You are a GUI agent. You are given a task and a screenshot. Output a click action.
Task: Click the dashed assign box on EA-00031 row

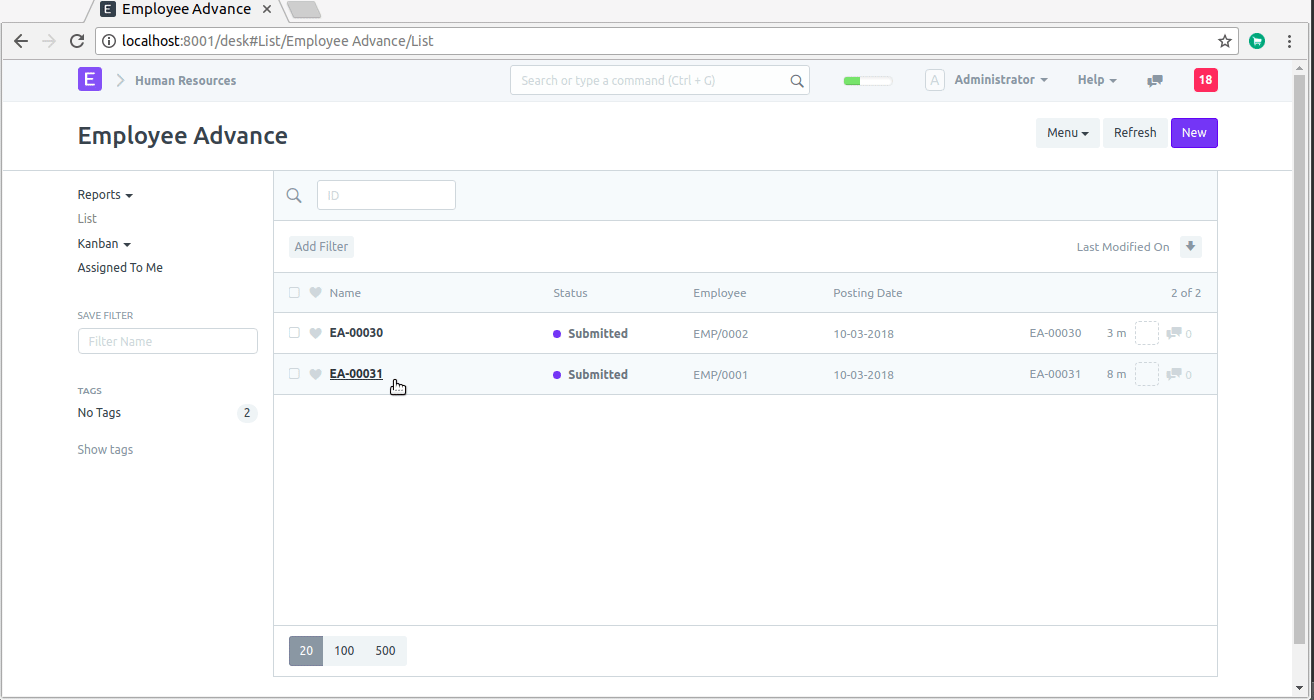coord(1147,374)
